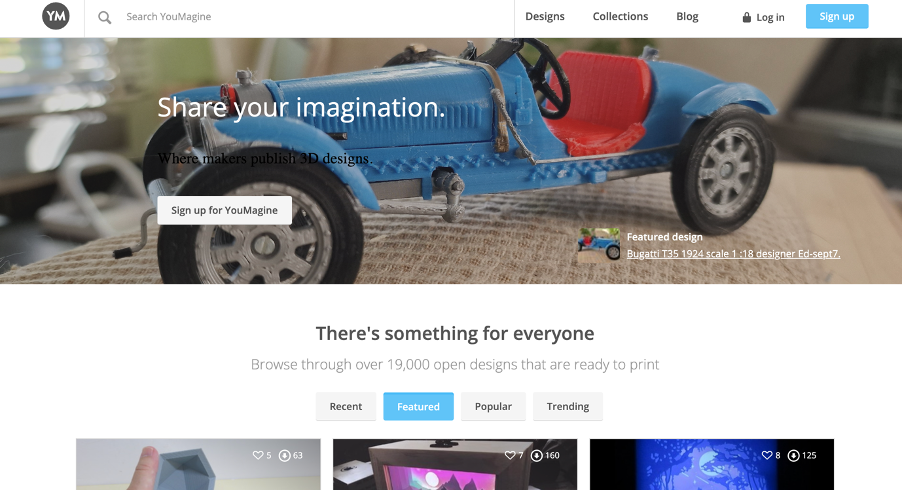Screen dimensions: 902x490
Task: Click heart icon on first design card
Action: click(258, 455)
